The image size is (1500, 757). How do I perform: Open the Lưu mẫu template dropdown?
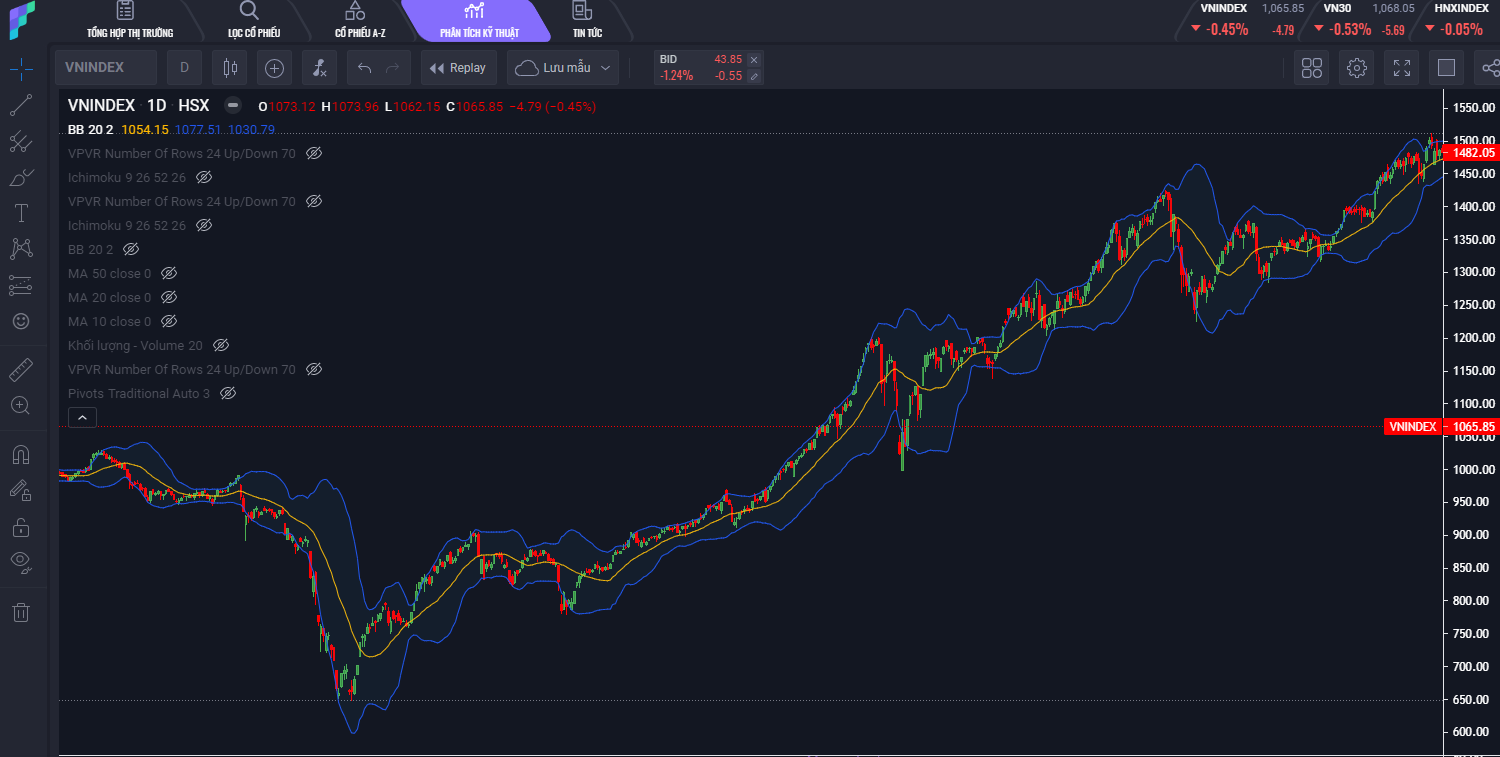[563, 68]
